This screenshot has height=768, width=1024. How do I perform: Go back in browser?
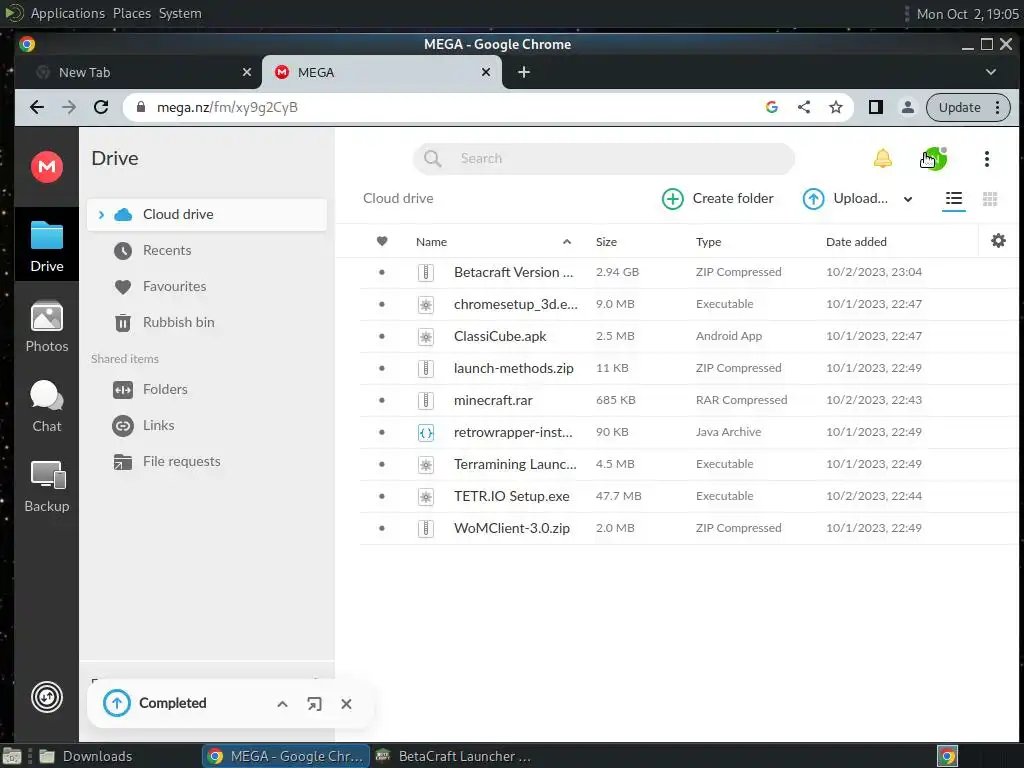pos(37,107)
